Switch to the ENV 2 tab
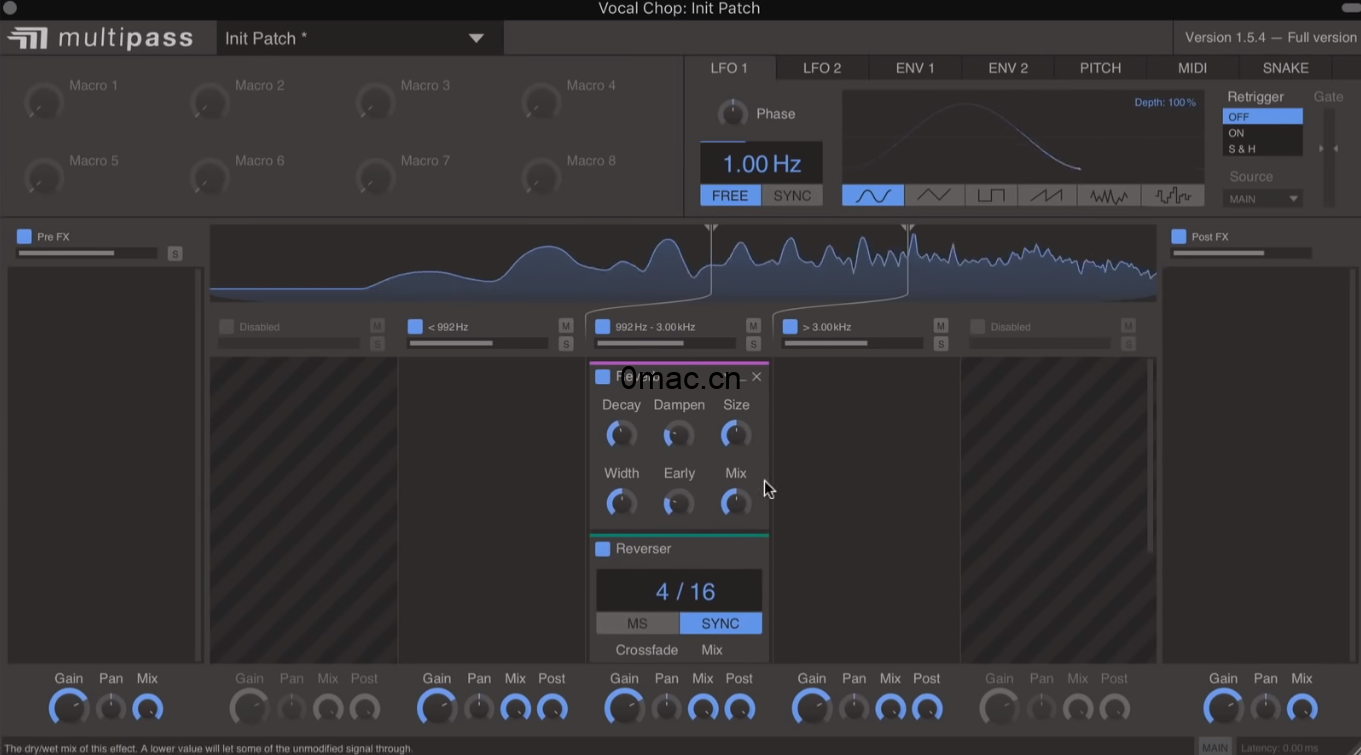The image size is (1361, 755). [1008, 68]
